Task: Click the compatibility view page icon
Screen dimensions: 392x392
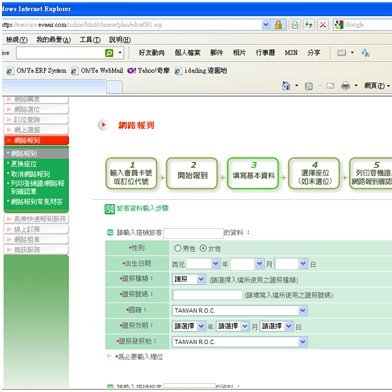Action: click(x=295, y=25)
